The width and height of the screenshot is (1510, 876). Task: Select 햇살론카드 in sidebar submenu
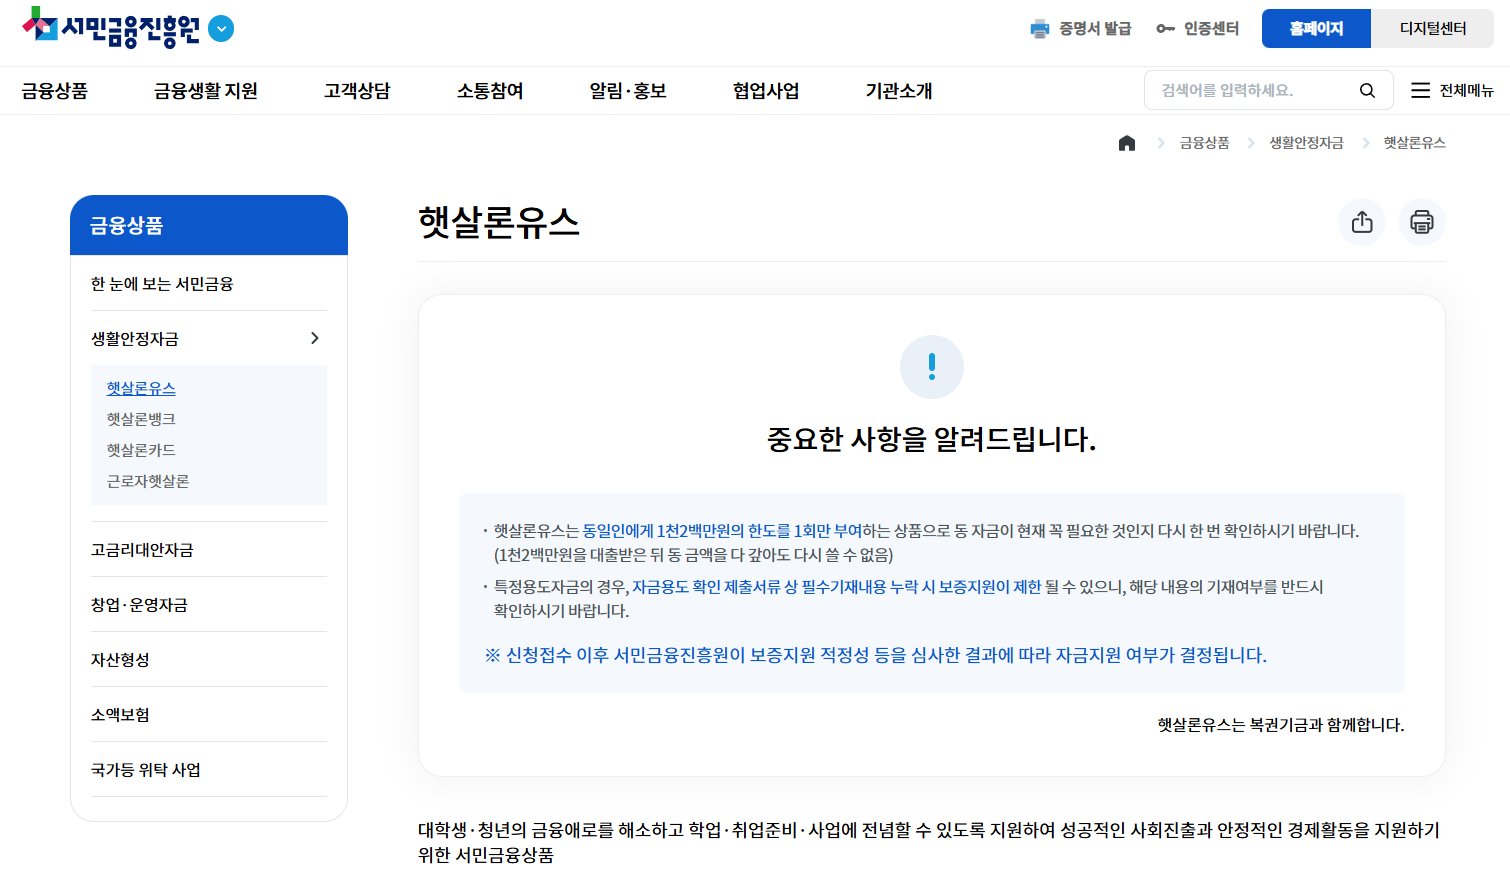[x=141, y=450]
